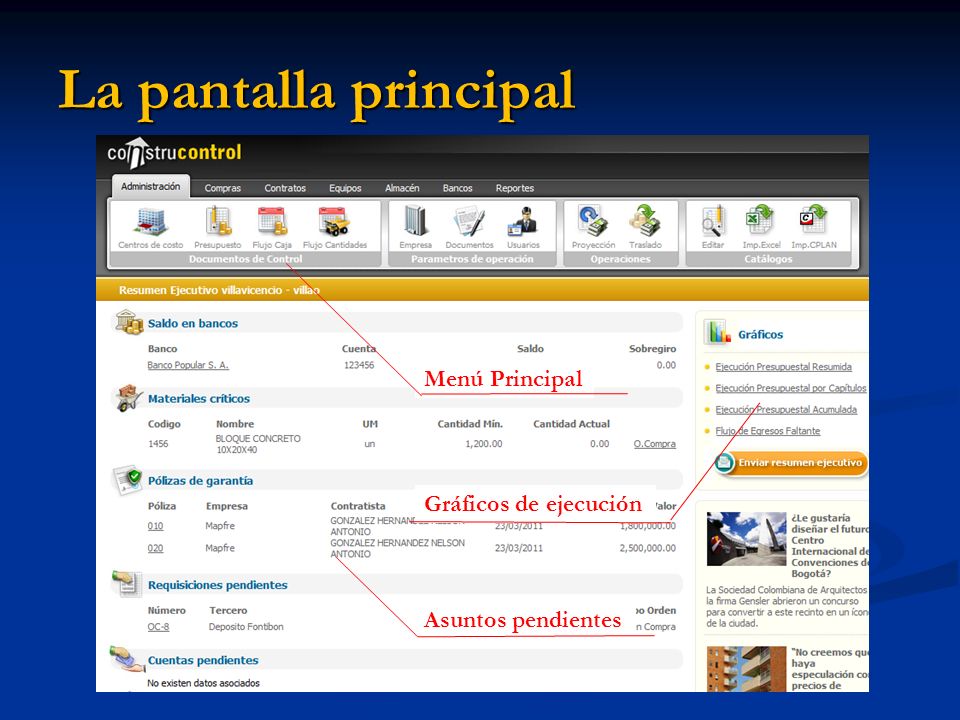960x720 pixels.
Task: Open the Documentos icon
Action: coord(469,221)
